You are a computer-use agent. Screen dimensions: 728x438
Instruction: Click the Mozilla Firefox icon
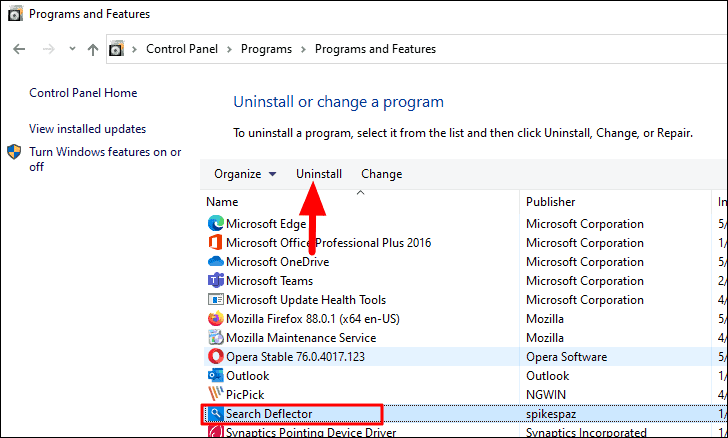(x=215, y=319)
